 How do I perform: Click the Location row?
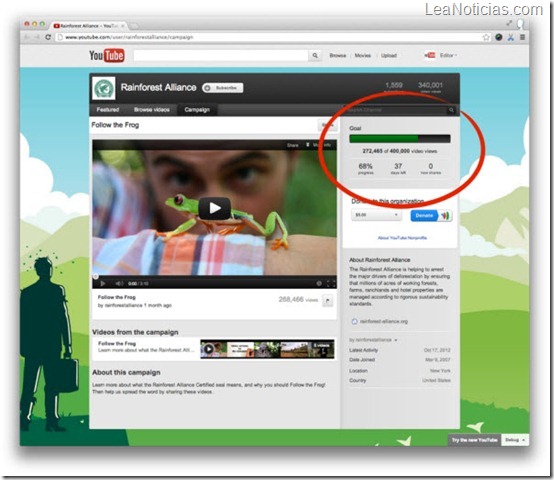click(400, 371)
